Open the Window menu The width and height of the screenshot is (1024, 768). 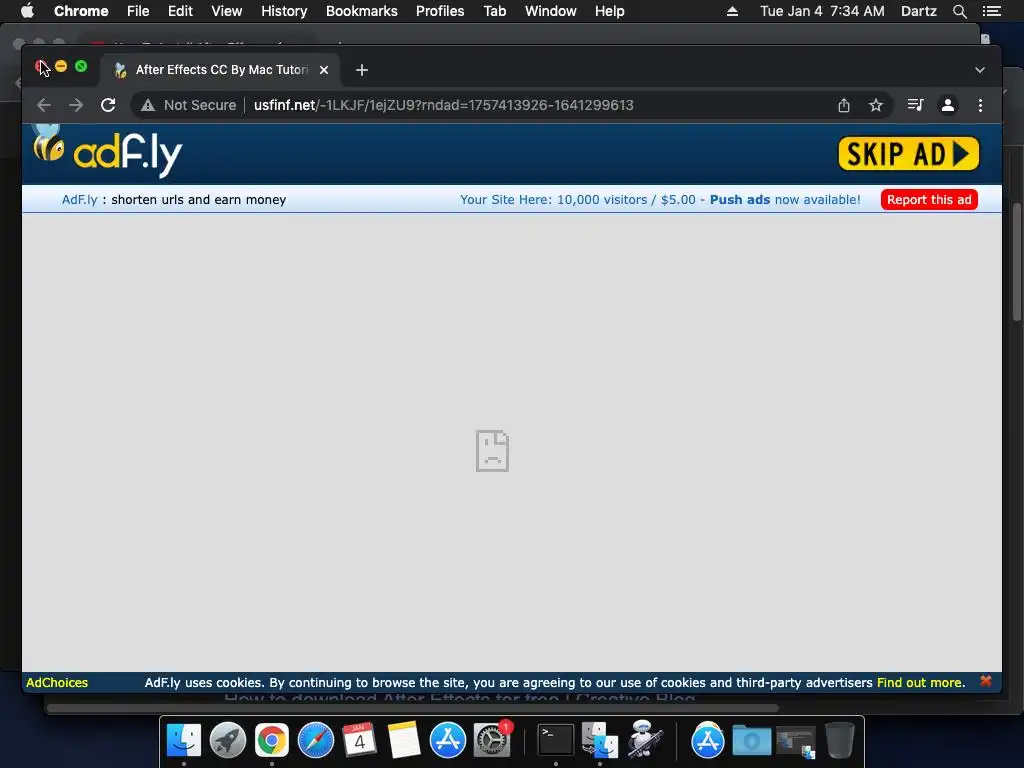point(551,11)
